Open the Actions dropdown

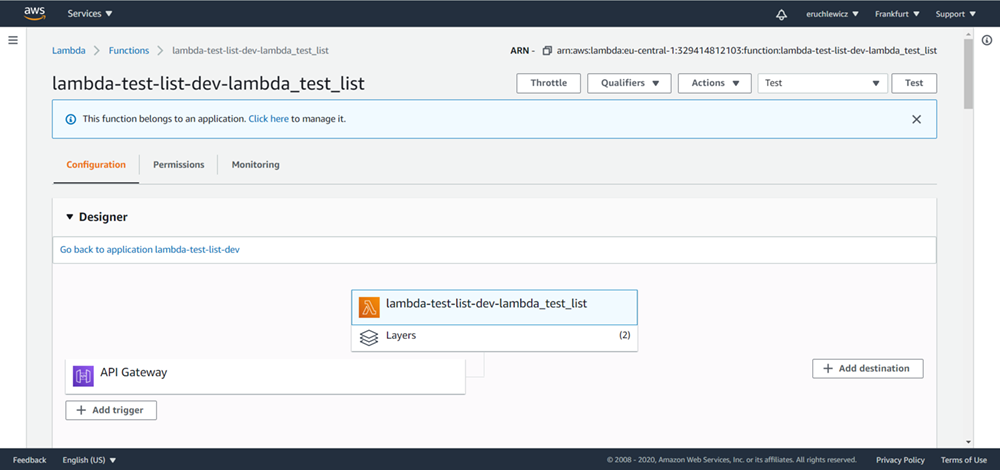[x=715, y=84]
